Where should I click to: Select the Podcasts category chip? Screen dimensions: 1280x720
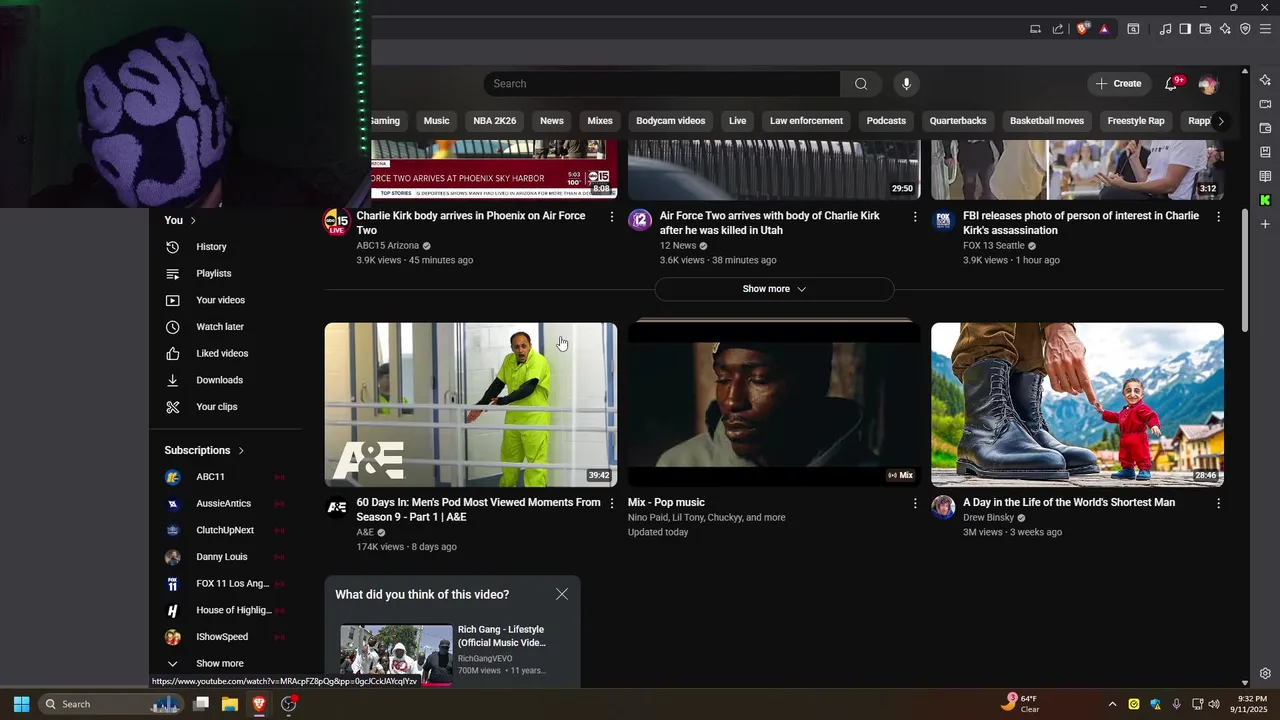click(886, 121)
